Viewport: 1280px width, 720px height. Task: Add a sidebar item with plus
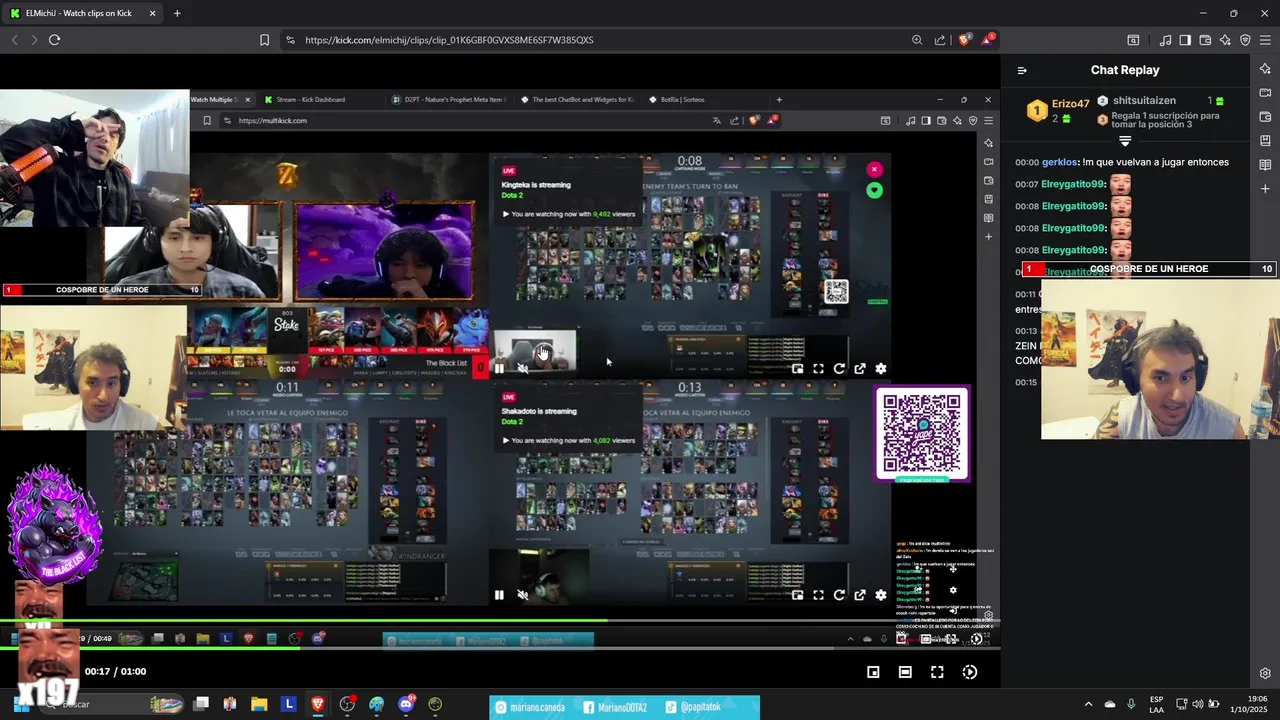(x=1265, y=188)
